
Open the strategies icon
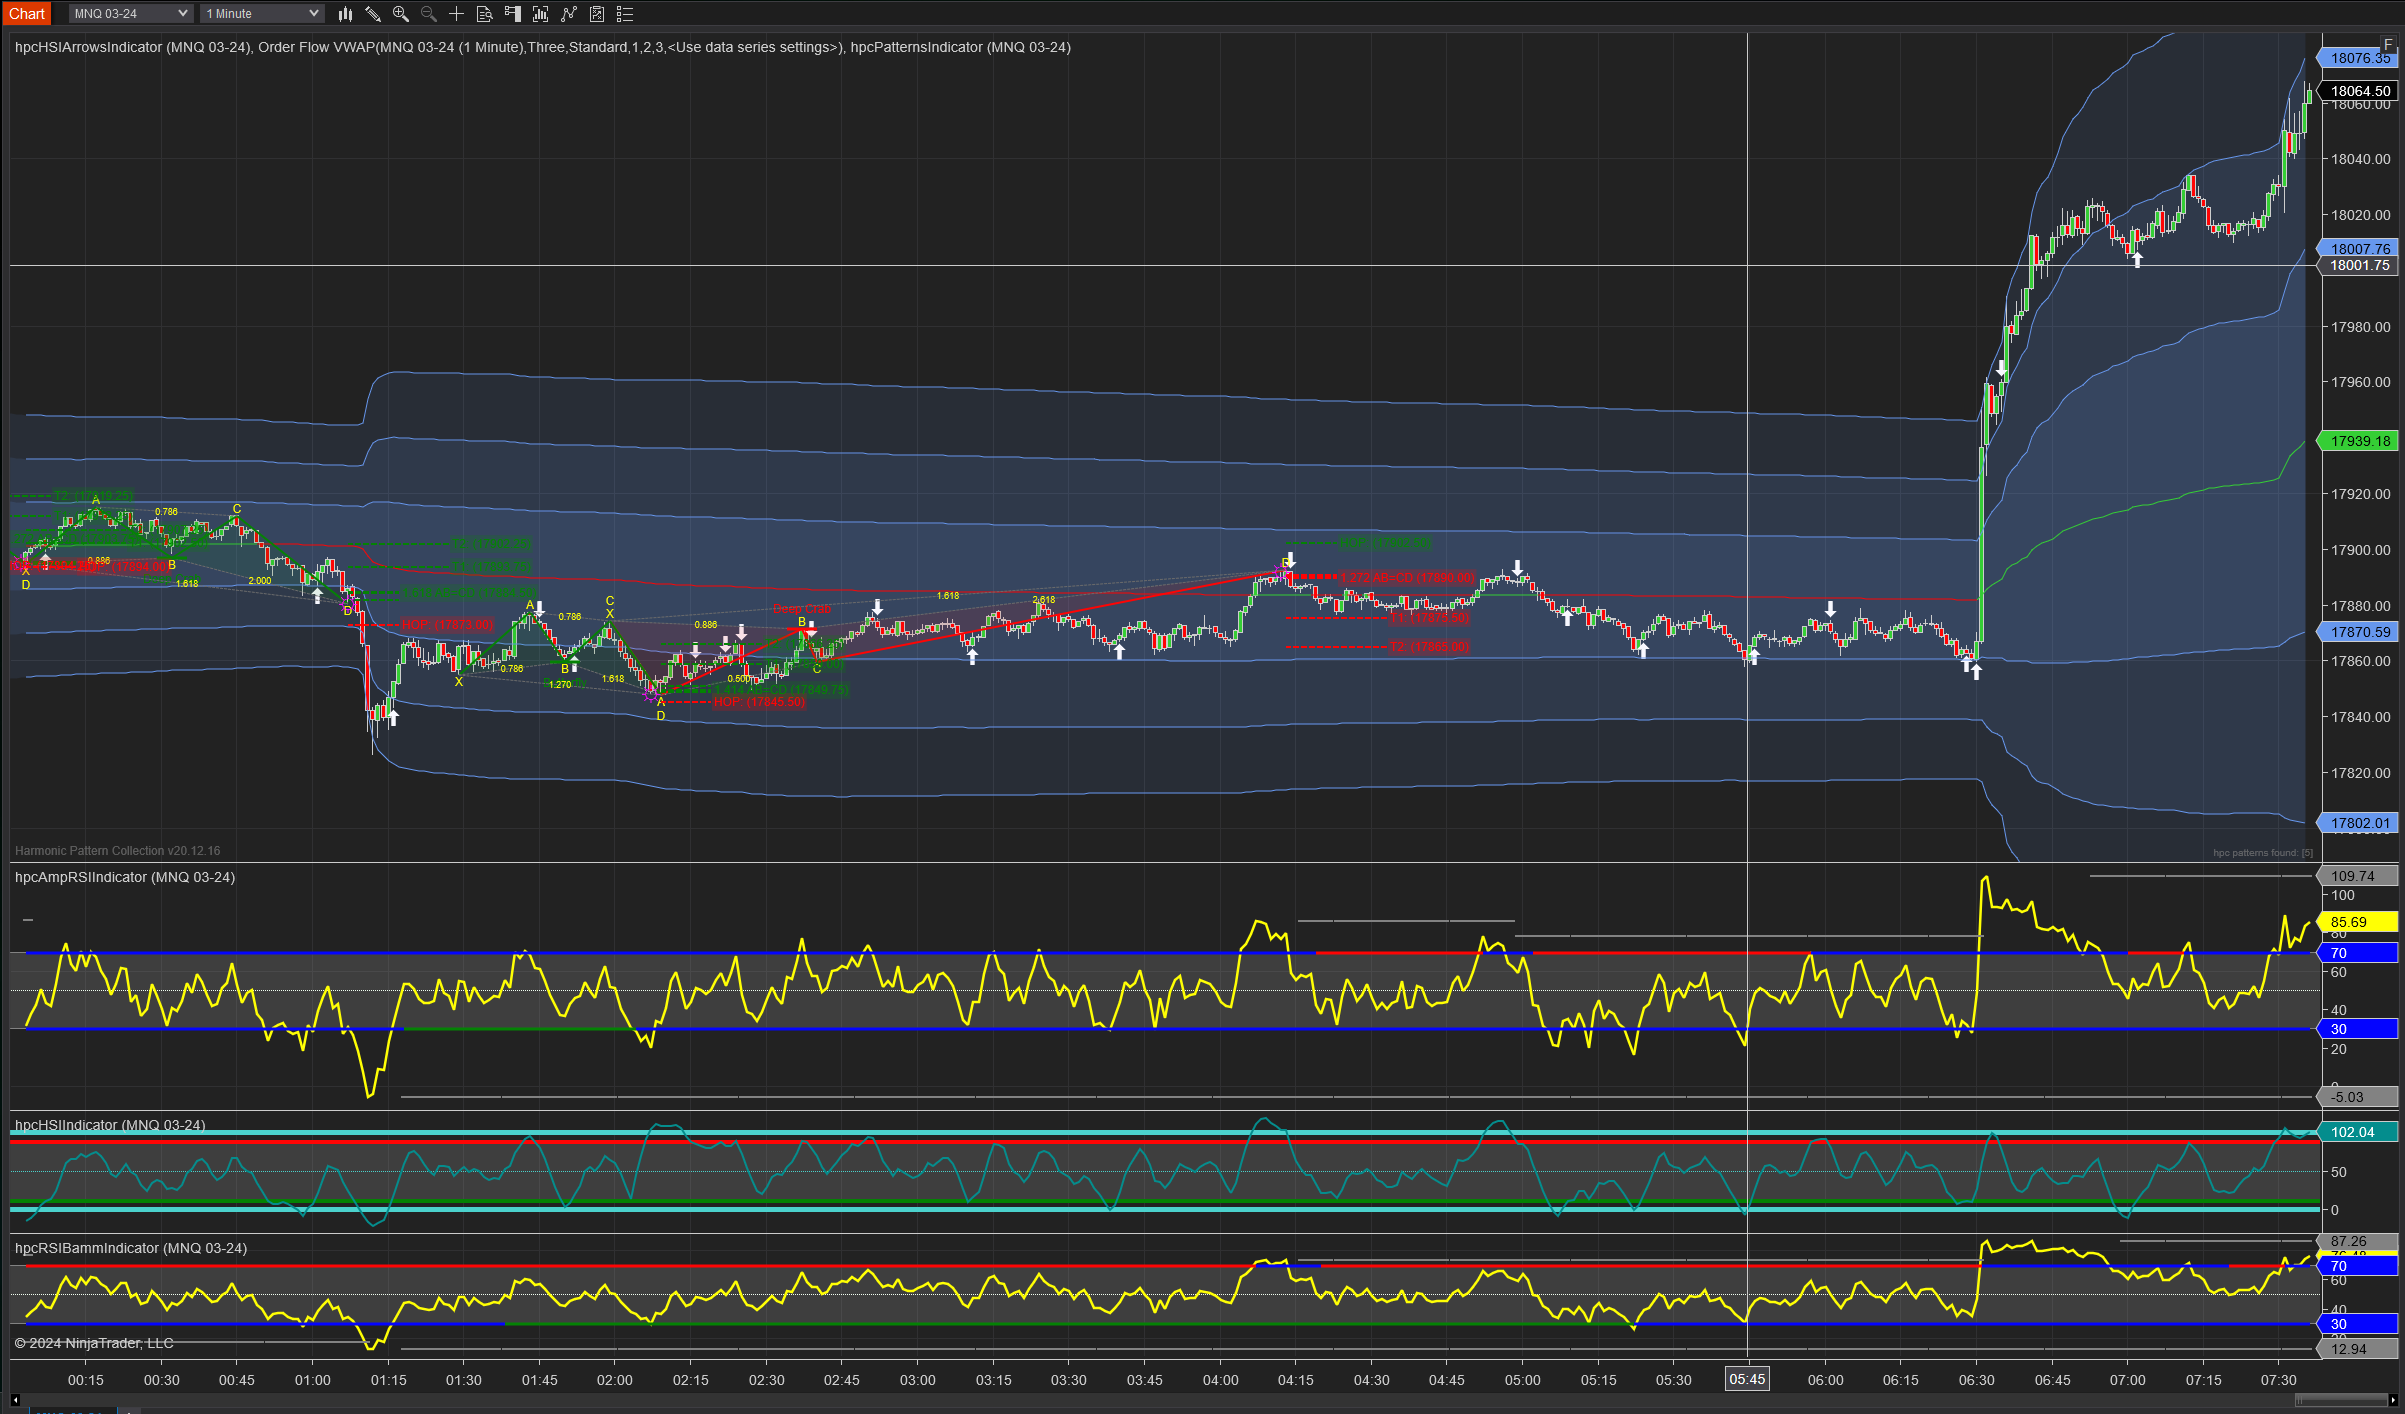pos(597,14)
